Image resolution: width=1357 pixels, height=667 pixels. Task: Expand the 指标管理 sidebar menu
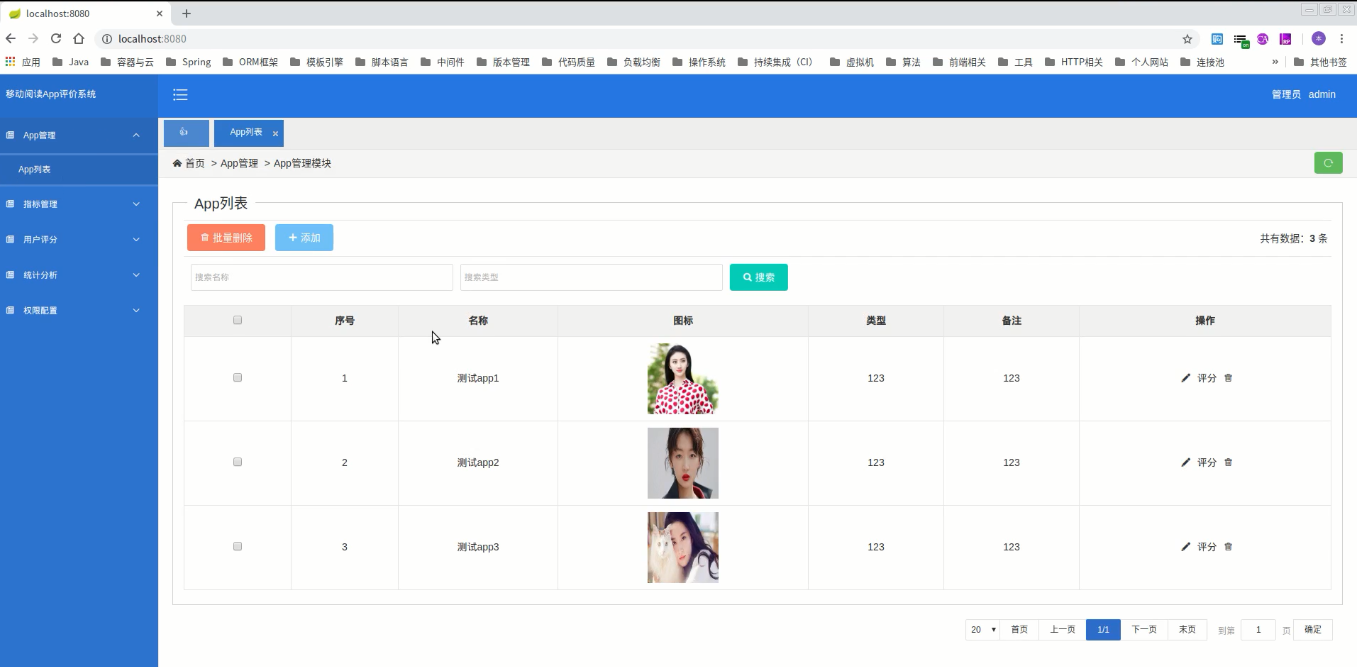point(79,204)
